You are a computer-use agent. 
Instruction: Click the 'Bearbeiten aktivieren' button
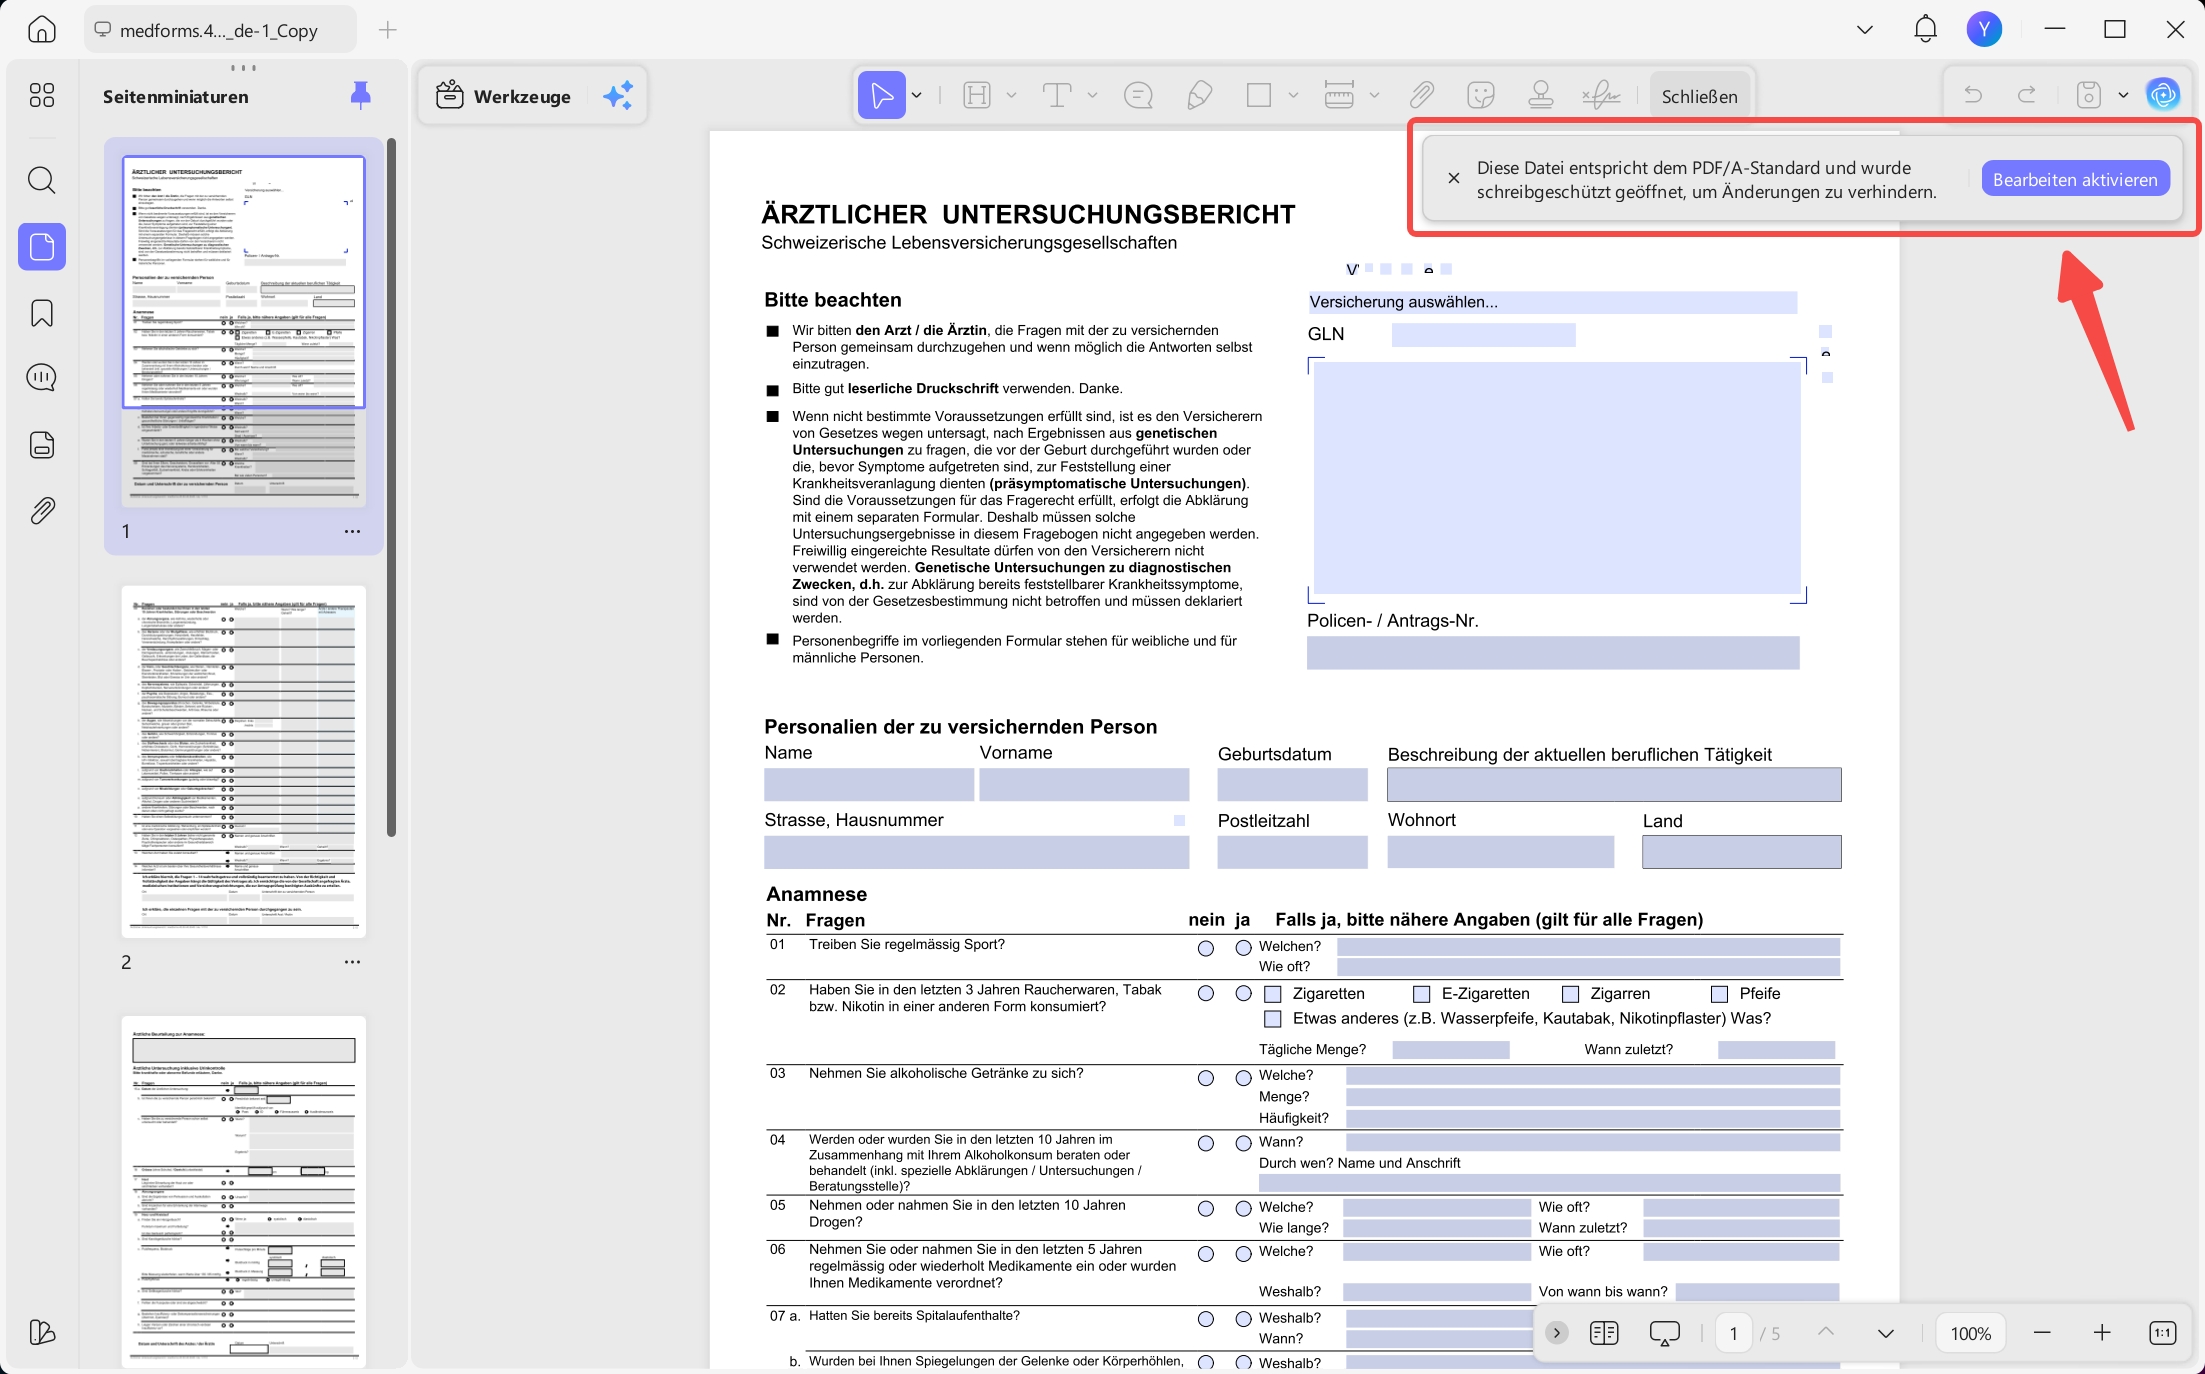tap(2075, 179)
